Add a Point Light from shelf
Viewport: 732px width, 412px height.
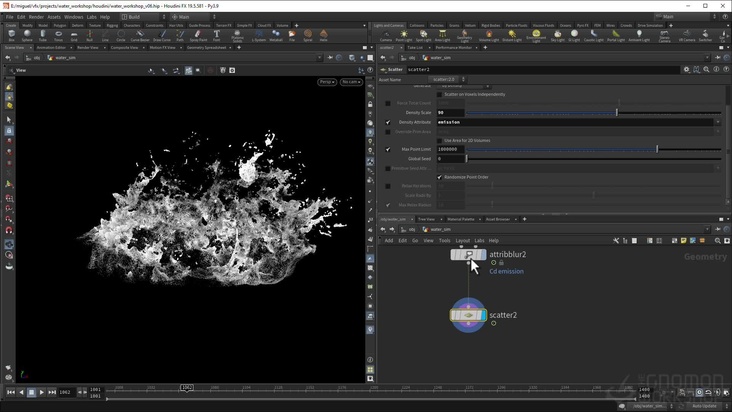[404, 36]
